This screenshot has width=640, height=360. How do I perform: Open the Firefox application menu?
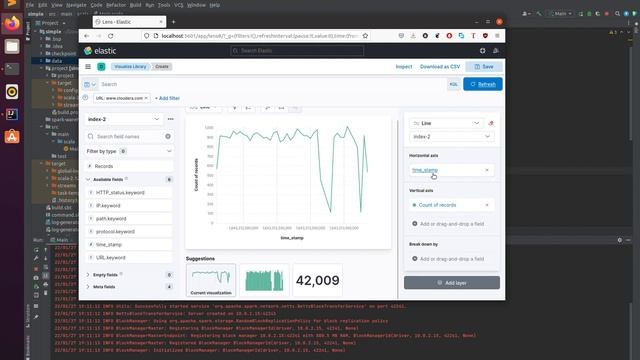point(497,36)
